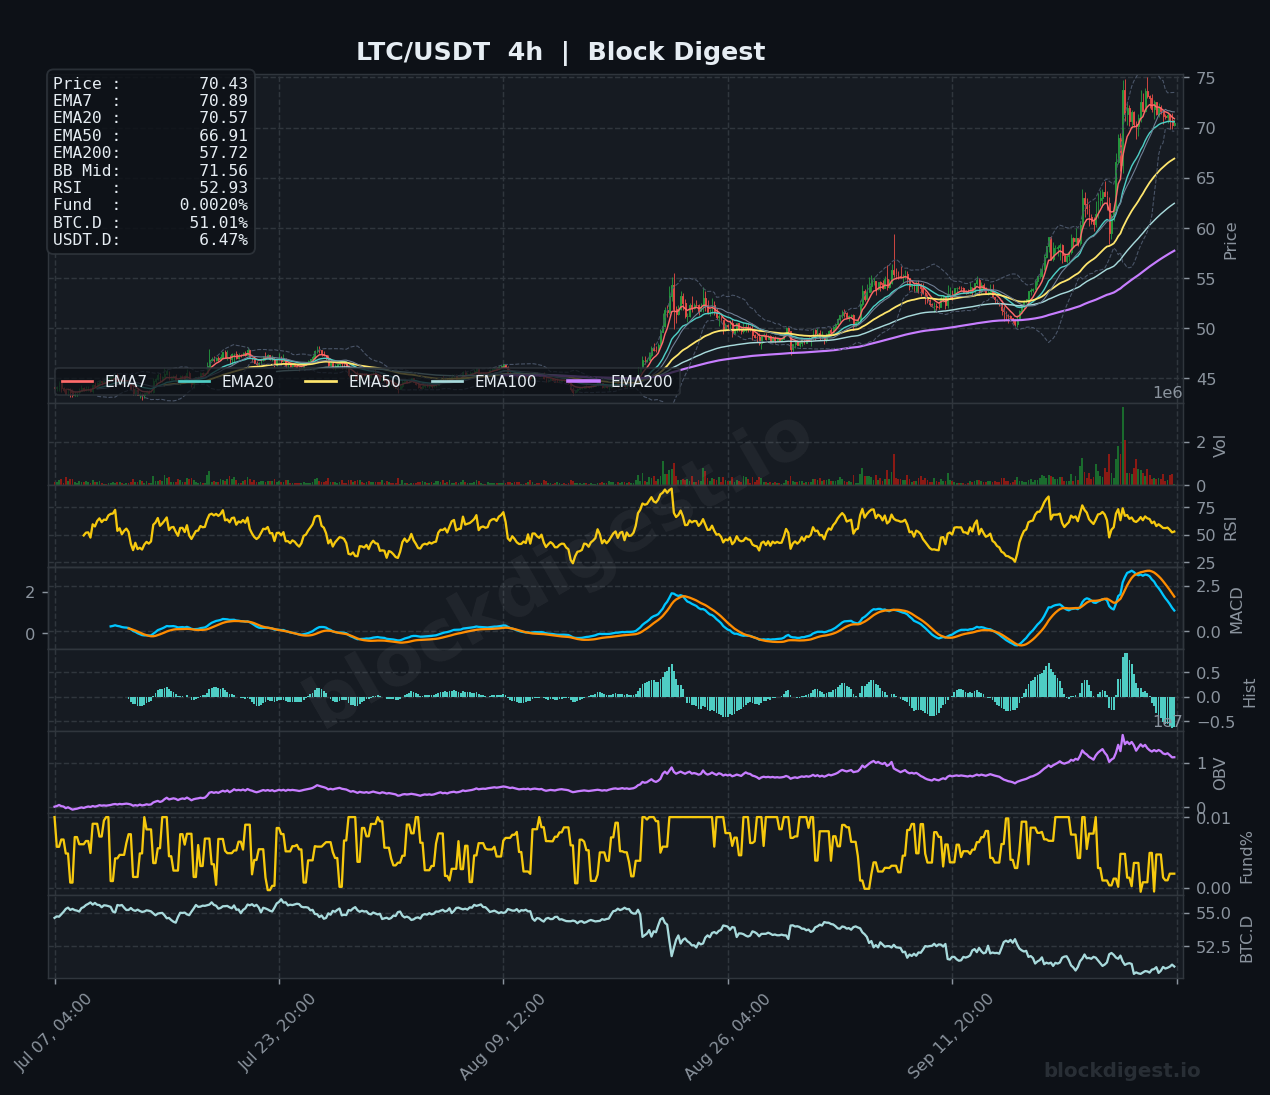The height and width of the screenshot is (1095, 1270).
Task: Click the EMA200 legend entry
Action: [620, 382]
